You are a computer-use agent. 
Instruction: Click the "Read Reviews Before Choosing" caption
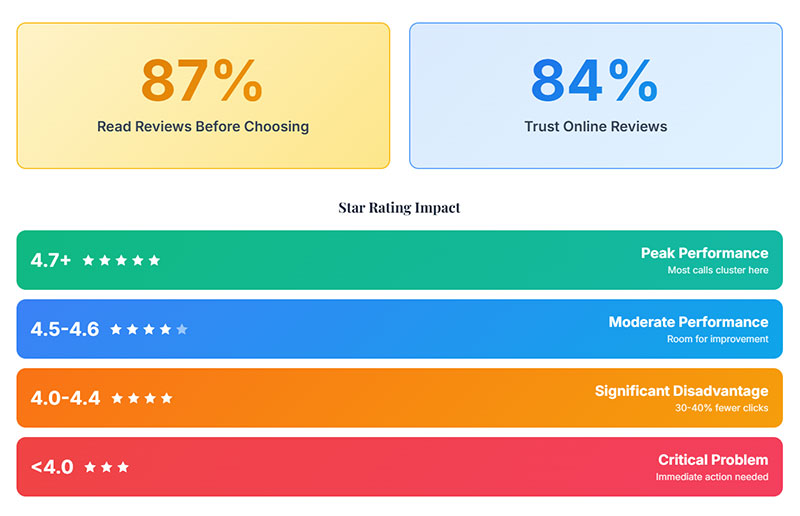click(x=203, y=127)
